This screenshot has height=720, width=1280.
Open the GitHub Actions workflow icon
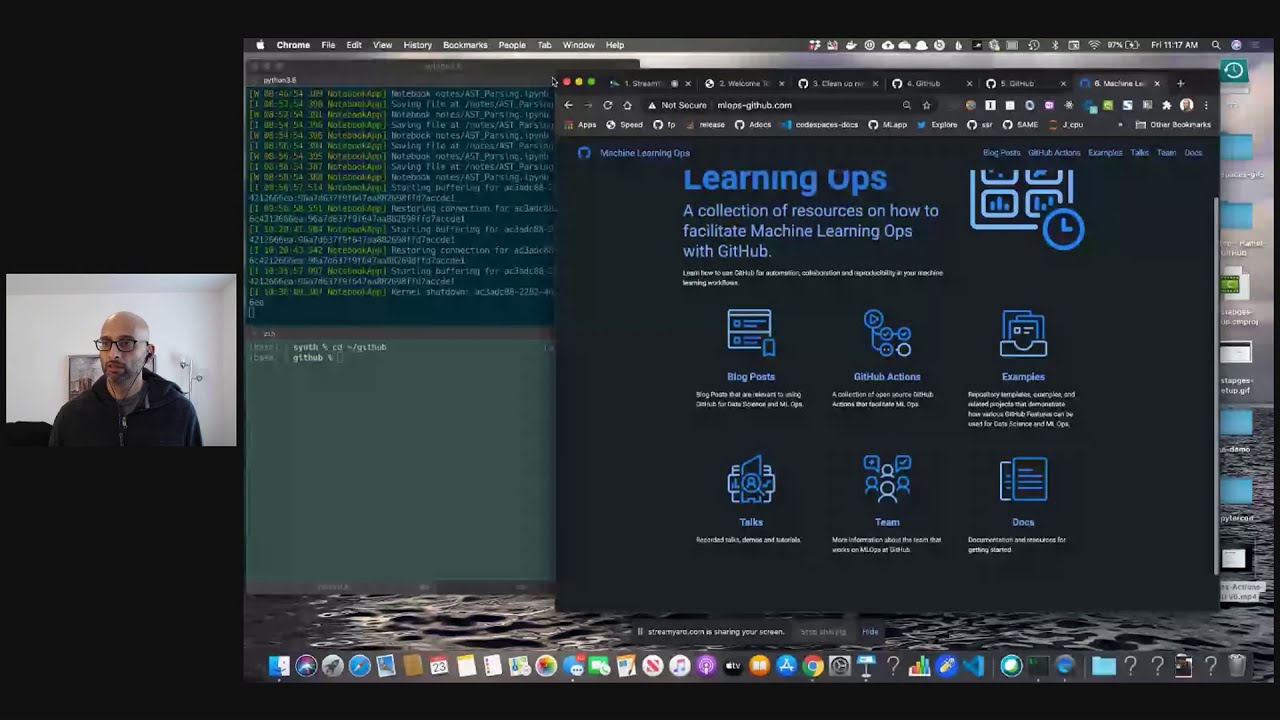pos(887,333)
